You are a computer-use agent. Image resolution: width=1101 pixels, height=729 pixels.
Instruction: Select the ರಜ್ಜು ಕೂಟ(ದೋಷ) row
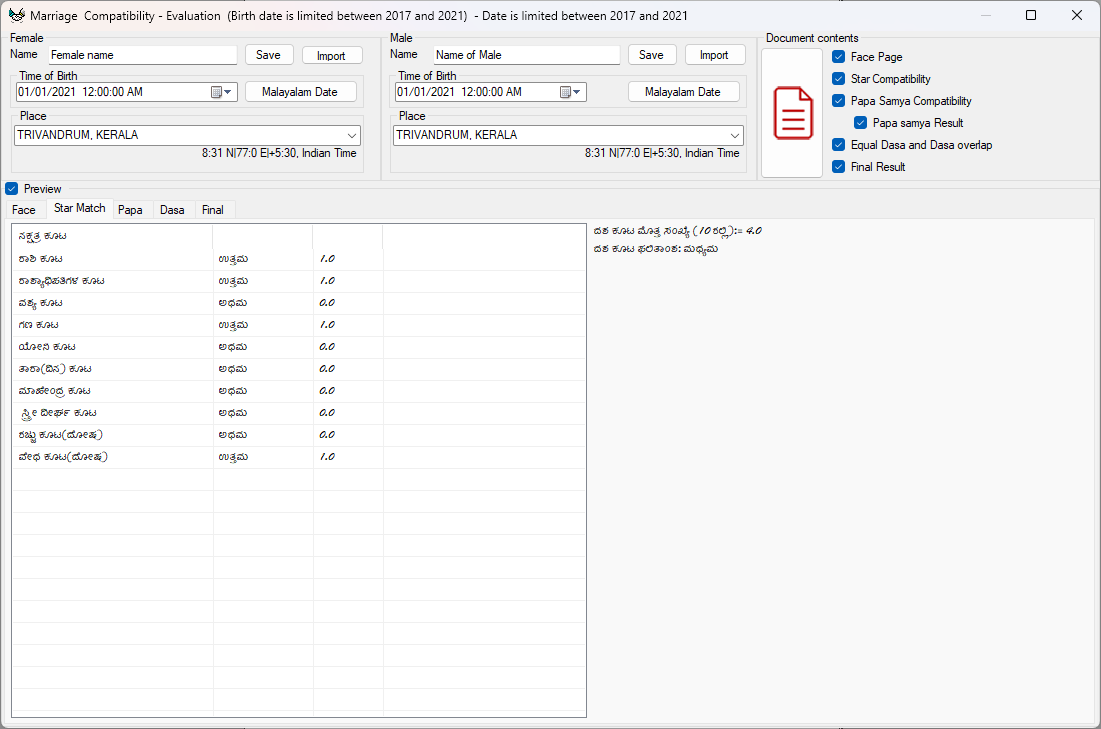pos(298,435)
